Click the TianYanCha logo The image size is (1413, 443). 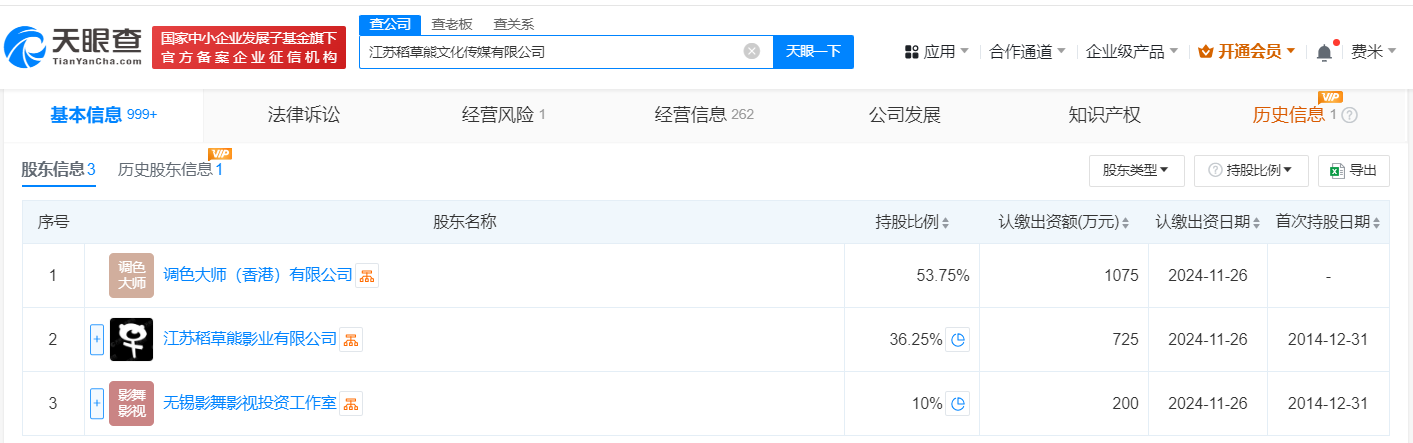pyautogui.click(x=74, y=46)
